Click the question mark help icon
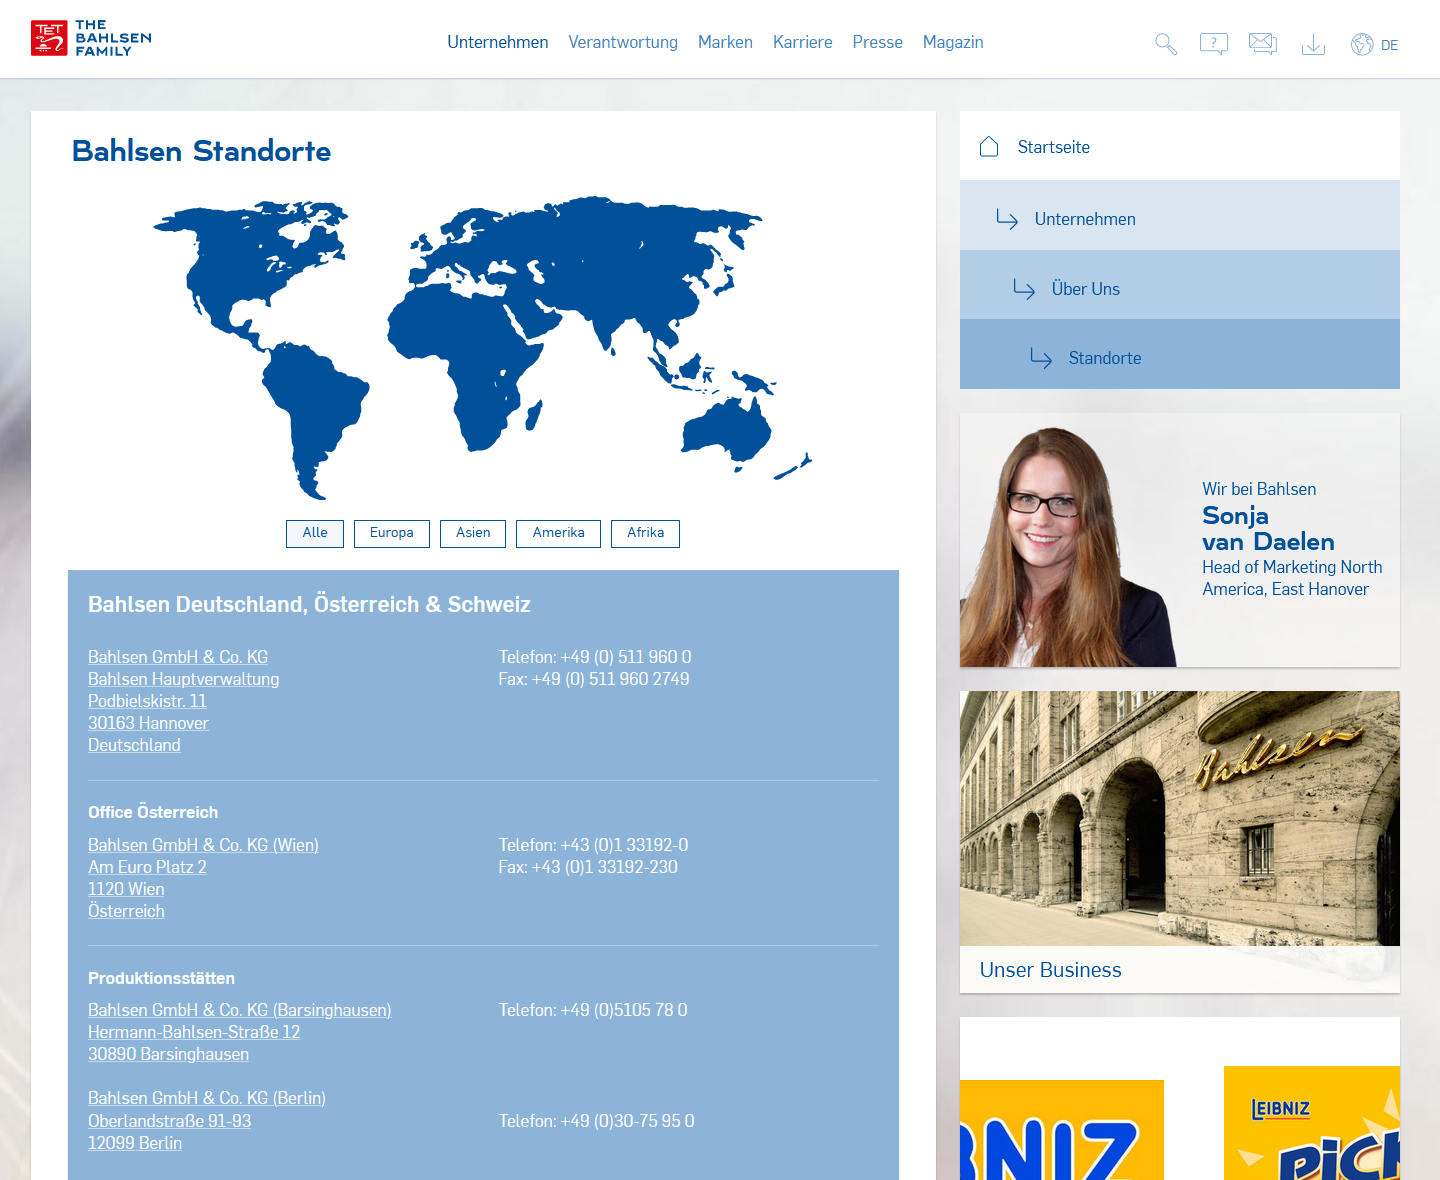This screenshot has width=1440, height=1180. [x=1213, y=44]
